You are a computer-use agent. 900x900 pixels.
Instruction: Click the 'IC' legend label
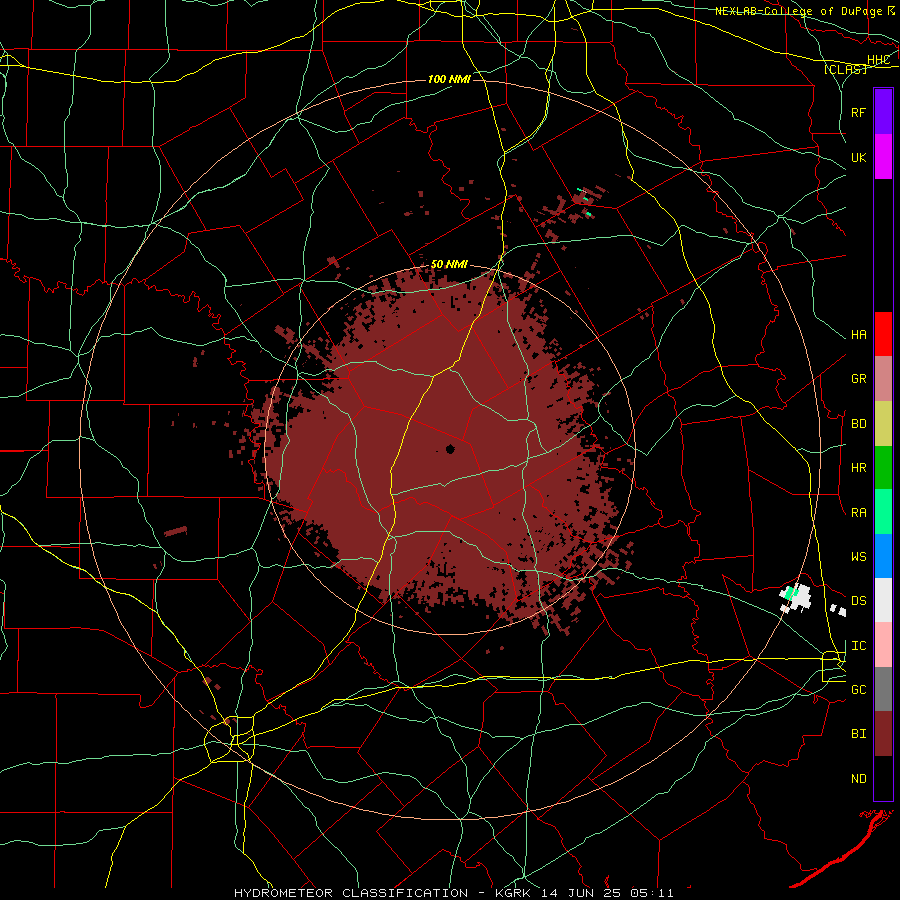pos(859,646)
